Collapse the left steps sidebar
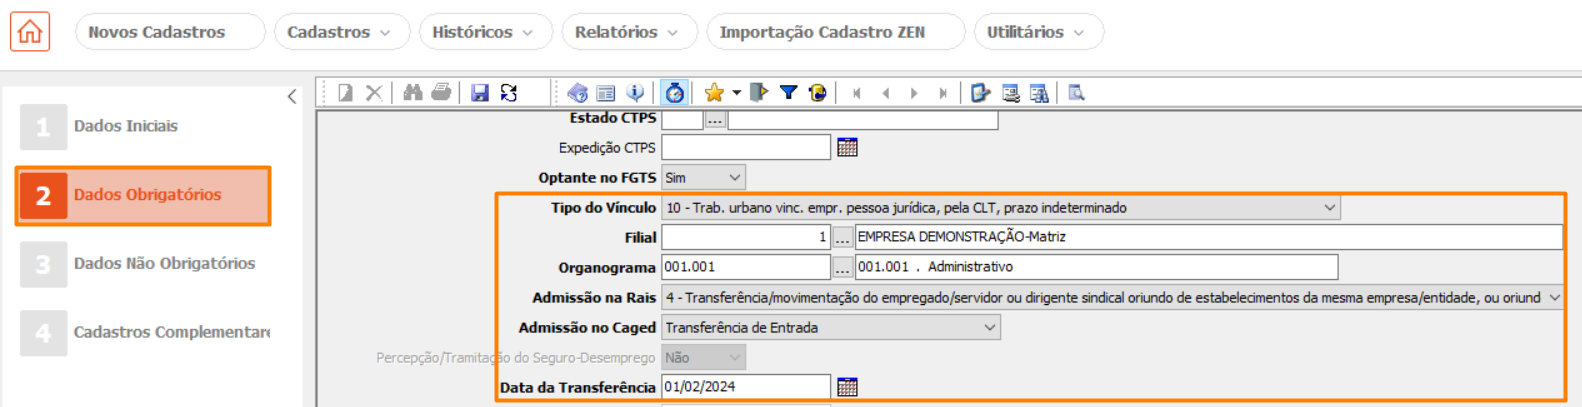The width and height of the screenshot is (1582, 407). pyautogui.click(x=292, y=97)
